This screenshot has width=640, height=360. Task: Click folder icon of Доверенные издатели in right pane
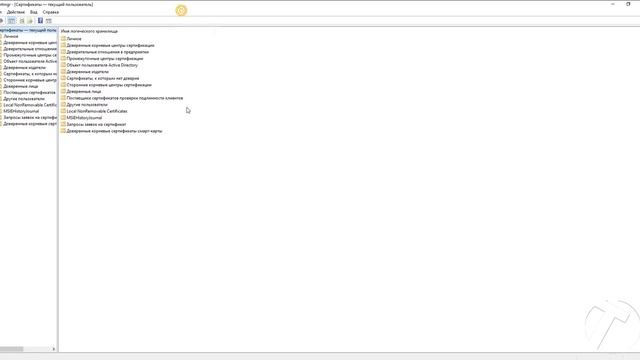pyautogui.click(x=63, y=71)
